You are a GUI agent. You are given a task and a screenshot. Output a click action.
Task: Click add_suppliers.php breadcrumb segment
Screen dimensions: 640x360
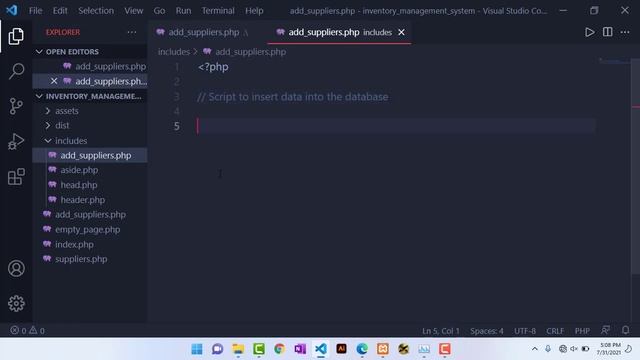250,52
